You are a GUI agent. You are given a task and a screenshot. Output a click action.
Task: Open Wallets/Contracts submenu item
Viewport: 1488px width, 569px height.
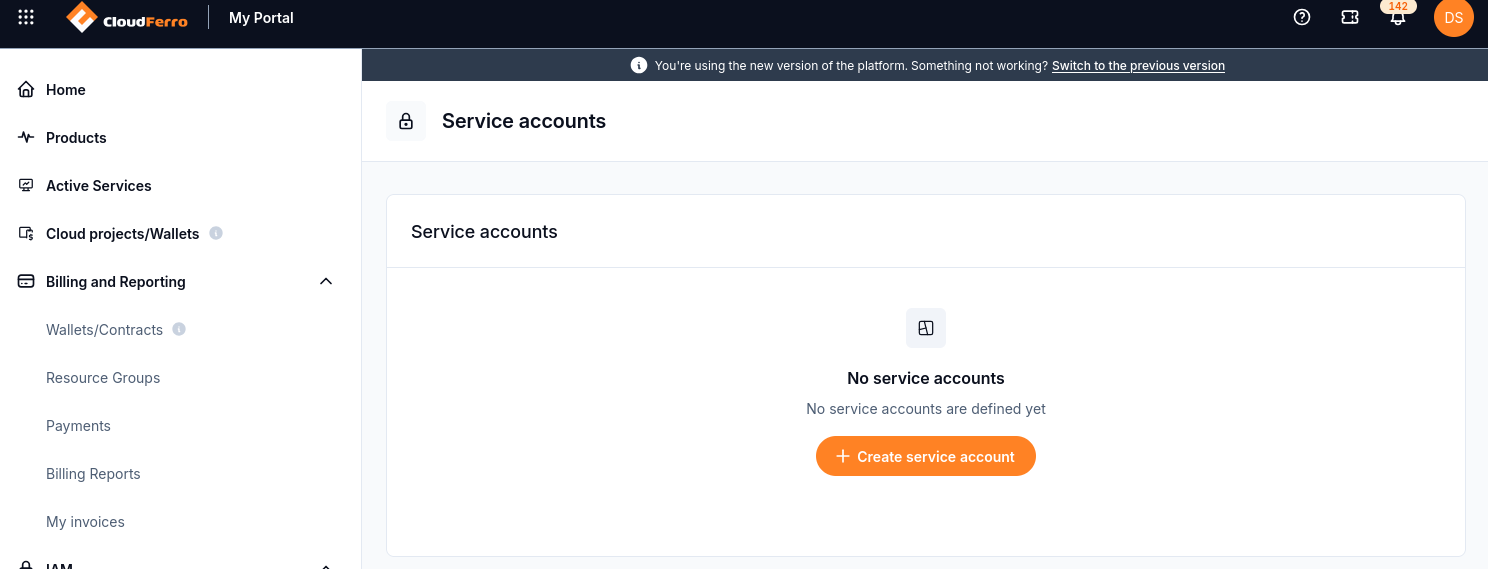(x=104, y=330)
